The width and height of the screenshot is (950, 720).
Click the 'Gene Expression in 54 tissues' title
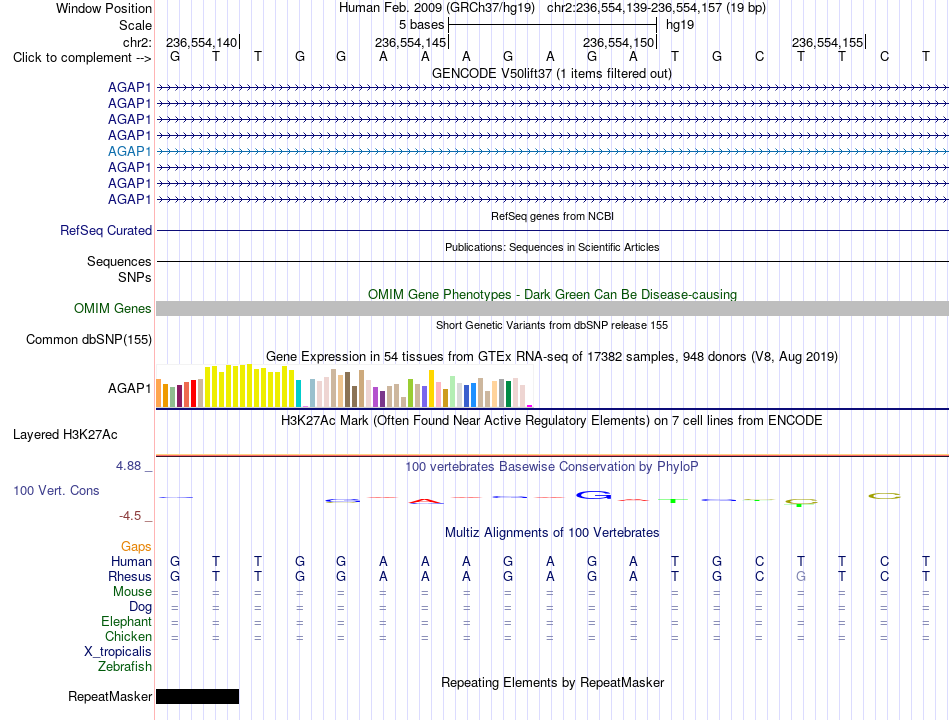tap(552, 356)
